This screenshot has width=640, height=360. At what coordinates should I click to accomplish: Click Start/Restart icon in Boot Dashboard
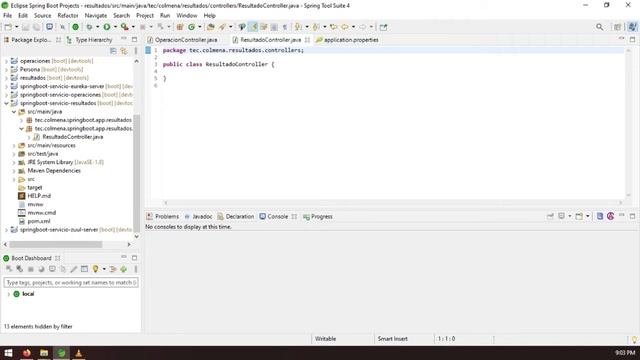(x=9, y=269)
